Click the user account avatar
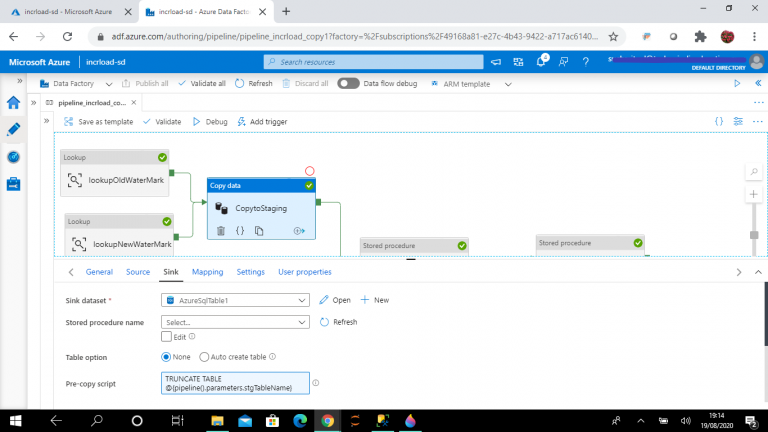The width and height of the screenshot is (768, 432). coord(757,62)
